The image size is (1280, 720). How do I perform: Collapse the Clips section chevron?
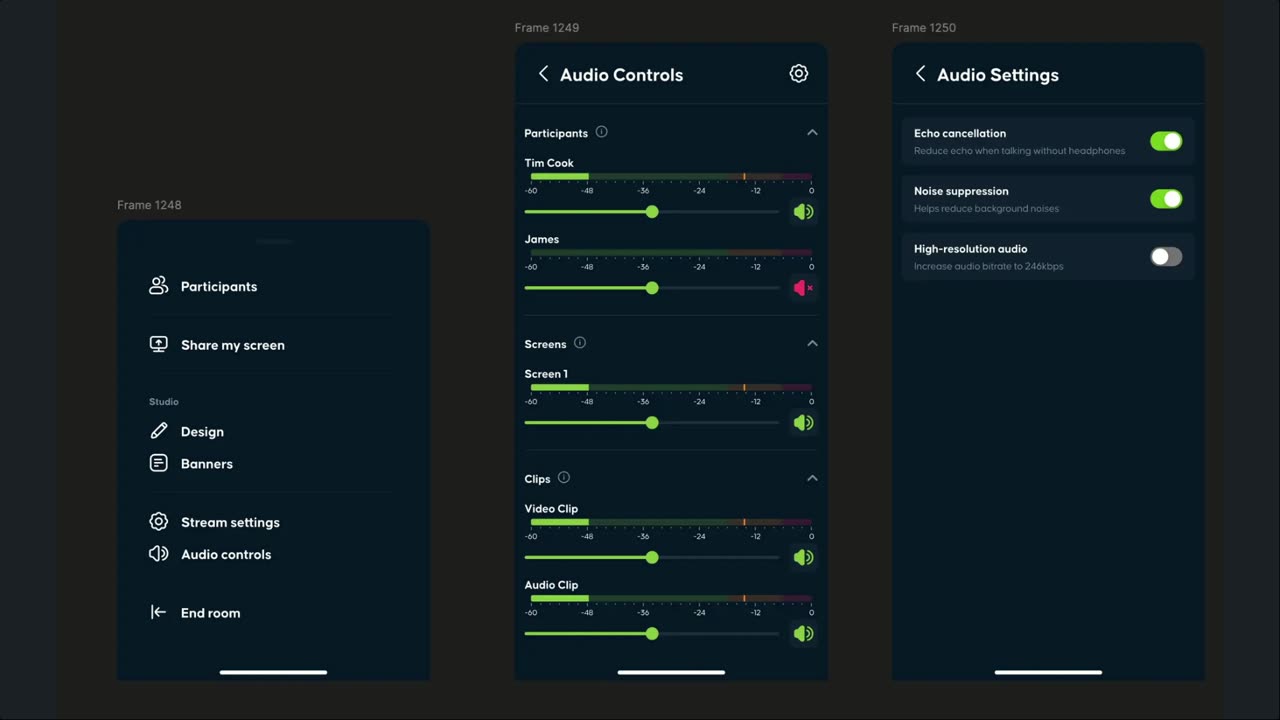click(x=812, y=479)
